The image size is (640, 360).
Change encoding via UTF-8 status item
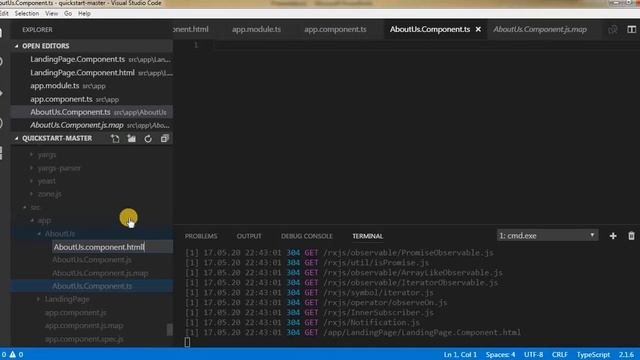click(533, 354)
